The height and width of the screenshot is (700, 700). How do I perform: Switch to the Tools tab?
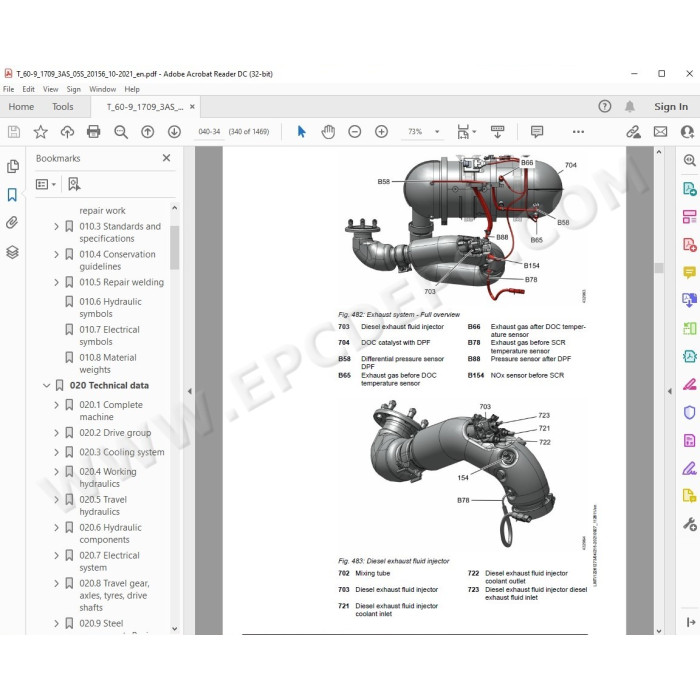click(x=62, y=107)
